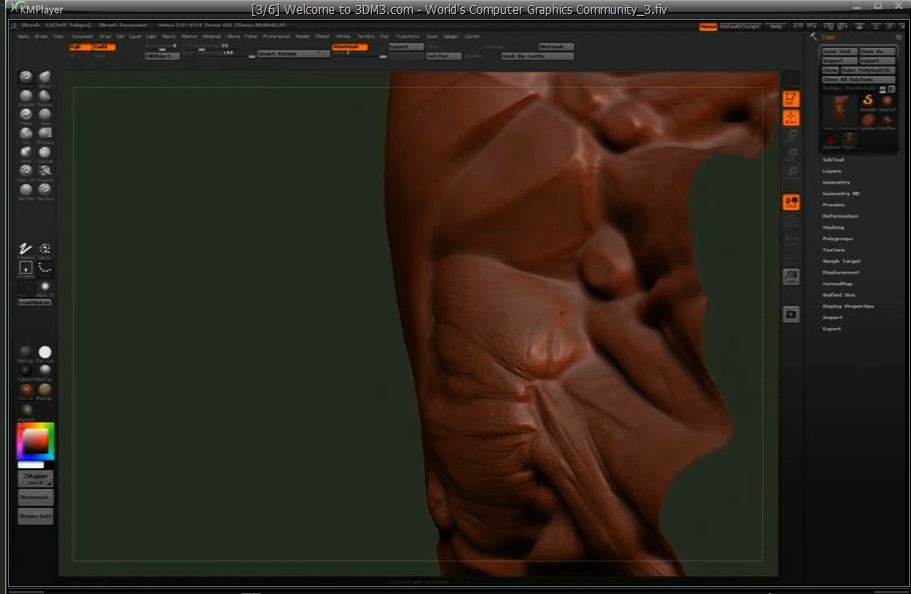Click the Move transform icon on right shelf
The height and width of the screenshot is (594, 911).
click(x=791, y=135)
